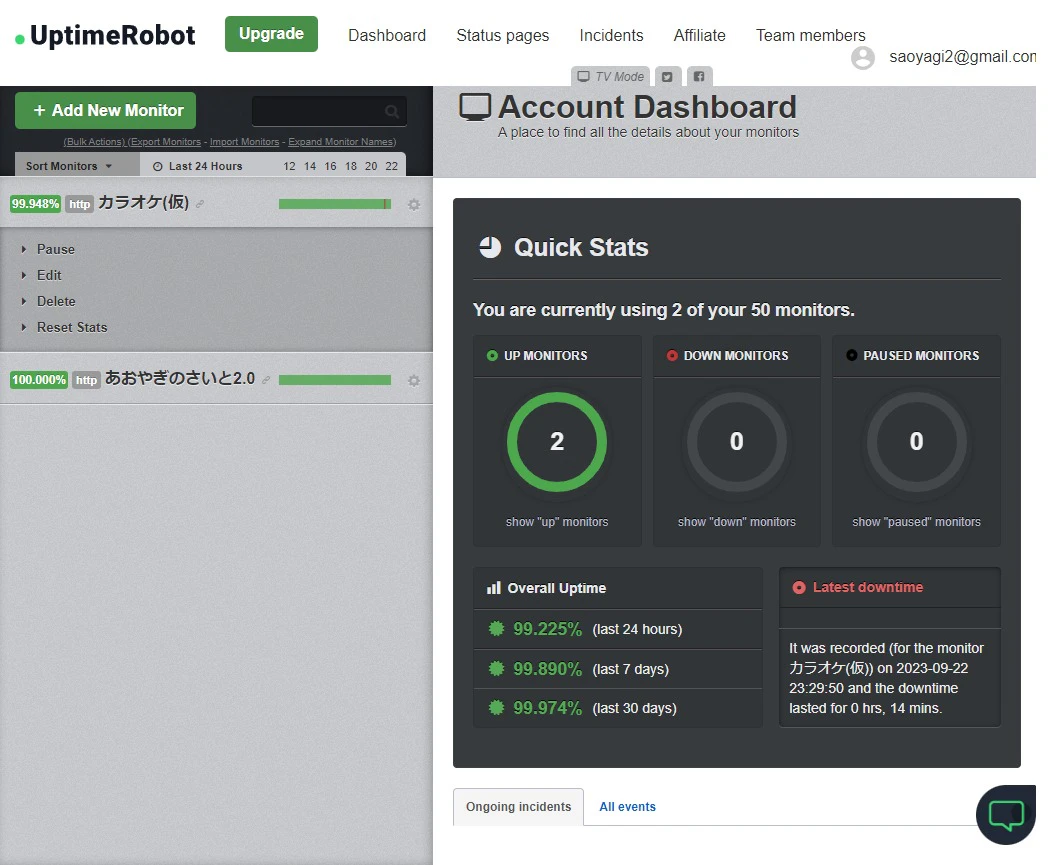Click the 99.890% last 7 days value

click(x=547, y=669)
